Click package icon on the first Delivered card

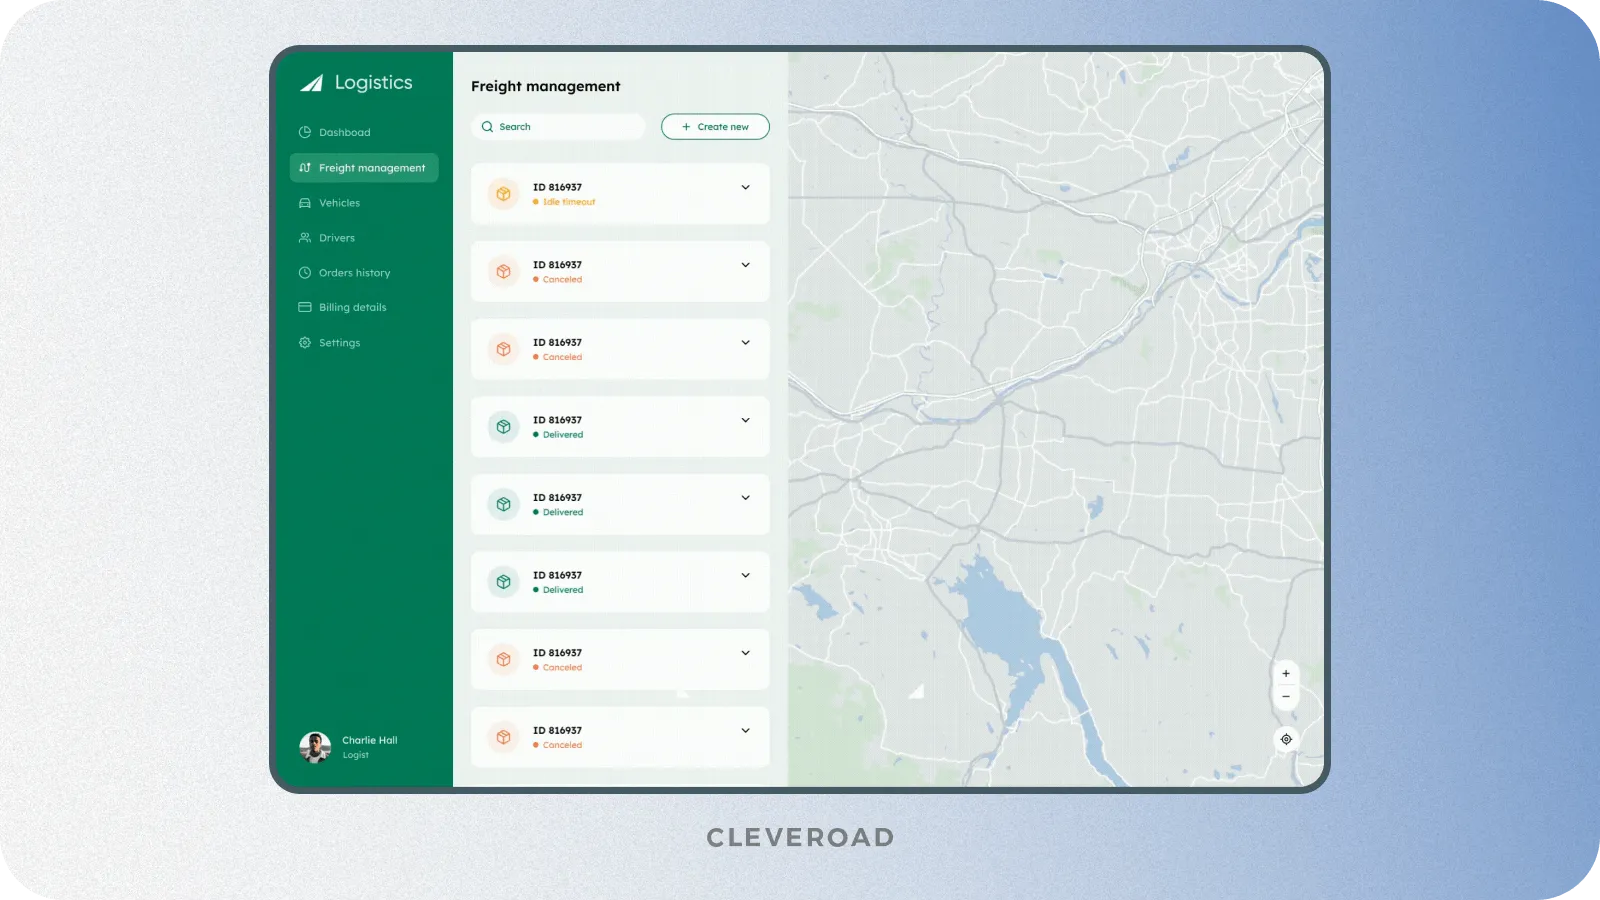click(x=504, y=427)
